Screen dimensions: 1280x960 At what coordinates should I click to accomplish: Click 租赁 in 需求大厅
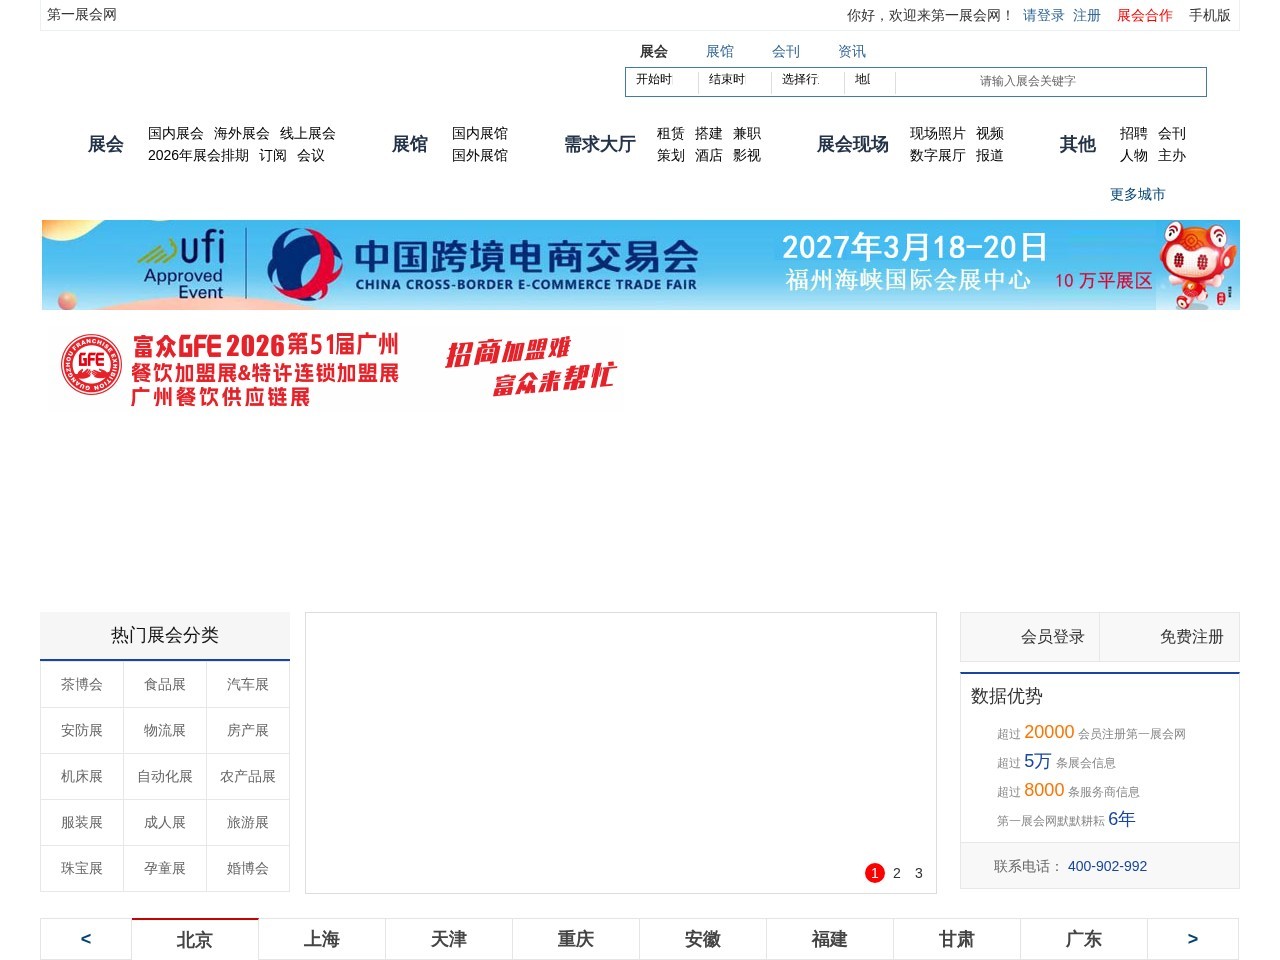[671, 133]
